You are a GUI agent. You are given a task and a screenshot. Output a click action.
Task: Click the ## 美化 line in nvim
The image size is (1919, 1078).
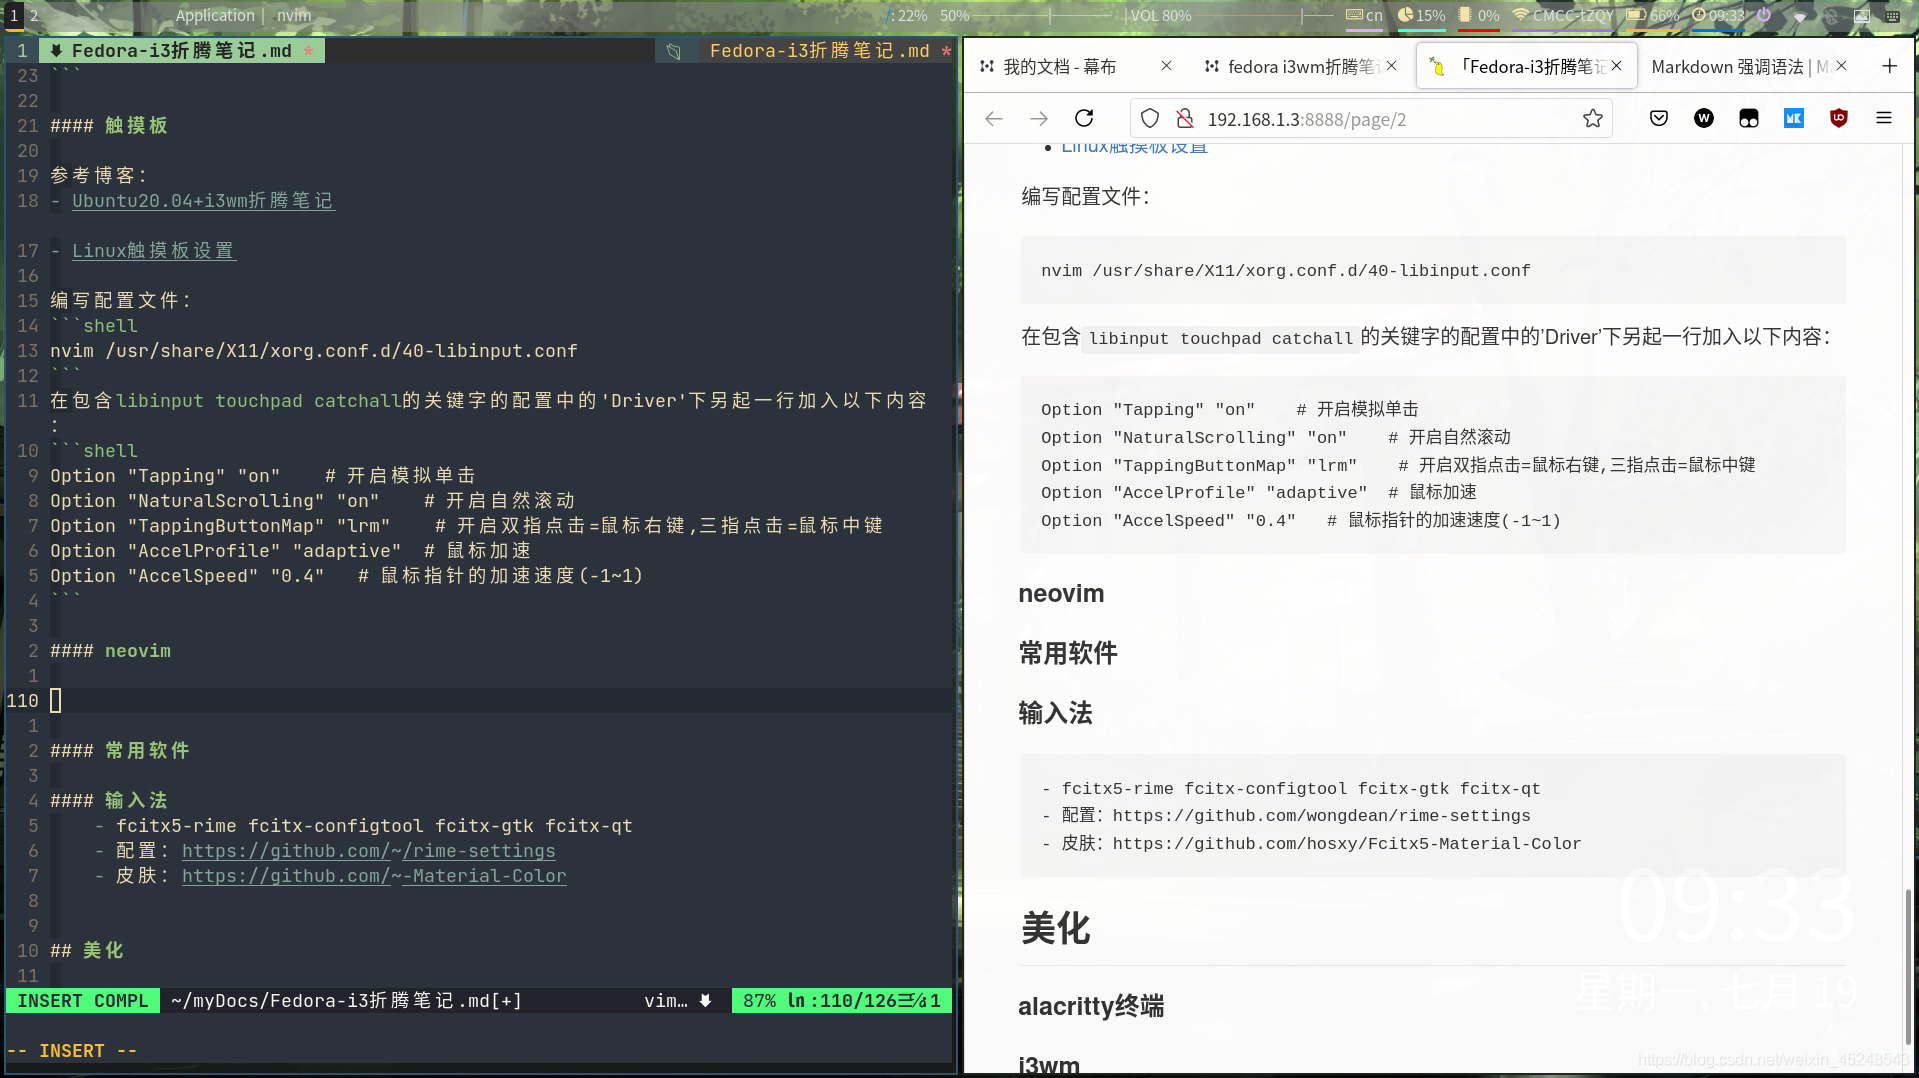pyautogui.click(x=87, y=950)
